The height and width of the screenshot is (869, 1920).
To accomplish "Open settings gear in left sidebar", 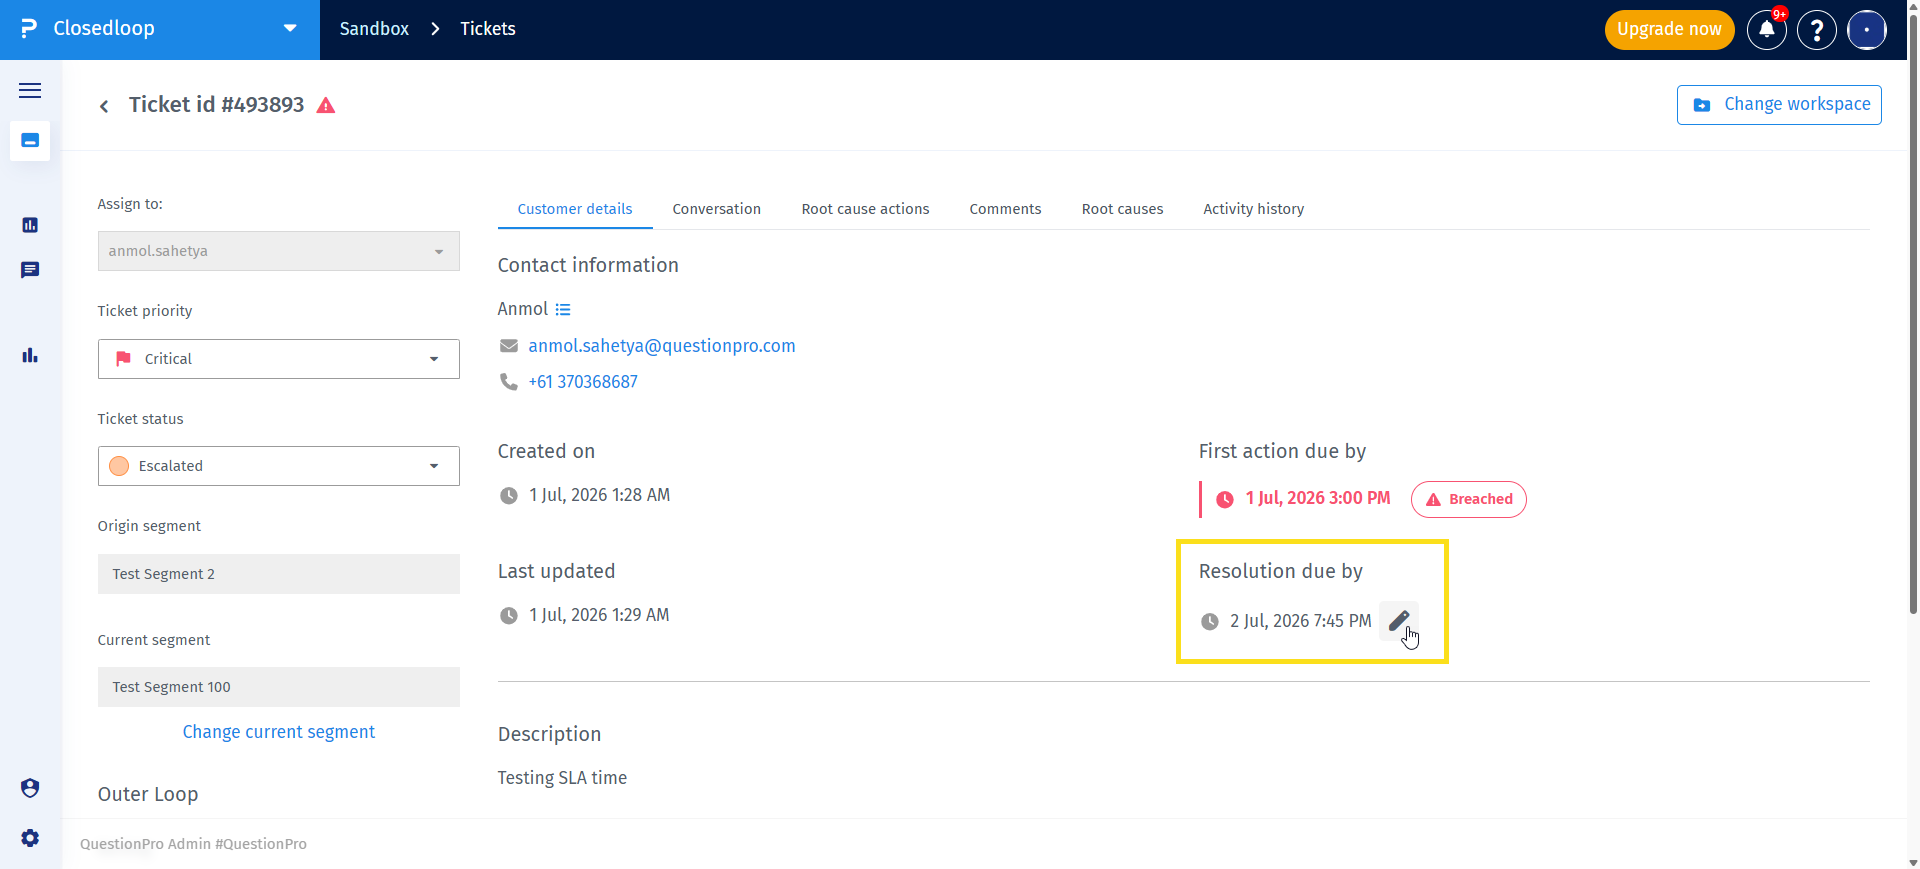I will point(30,838).
